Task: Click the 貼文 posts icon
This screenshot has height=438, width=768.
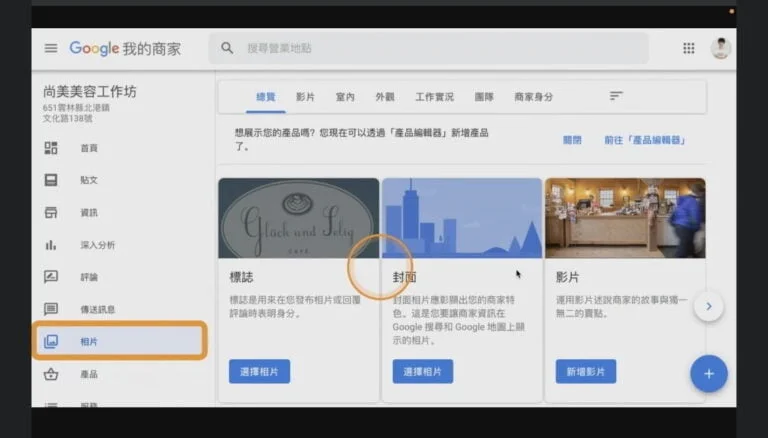Action: point(51,180)
